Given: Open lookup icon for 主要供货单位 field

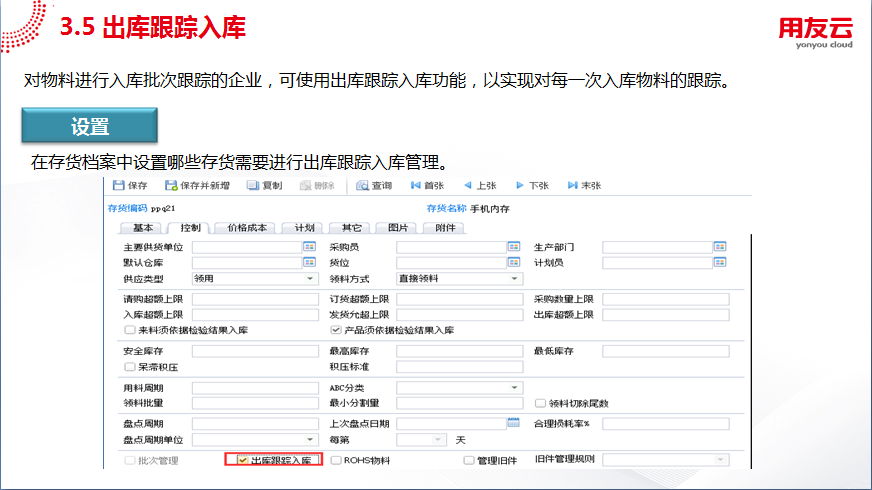Looking at the screenshot, I should tap(309, 247).
